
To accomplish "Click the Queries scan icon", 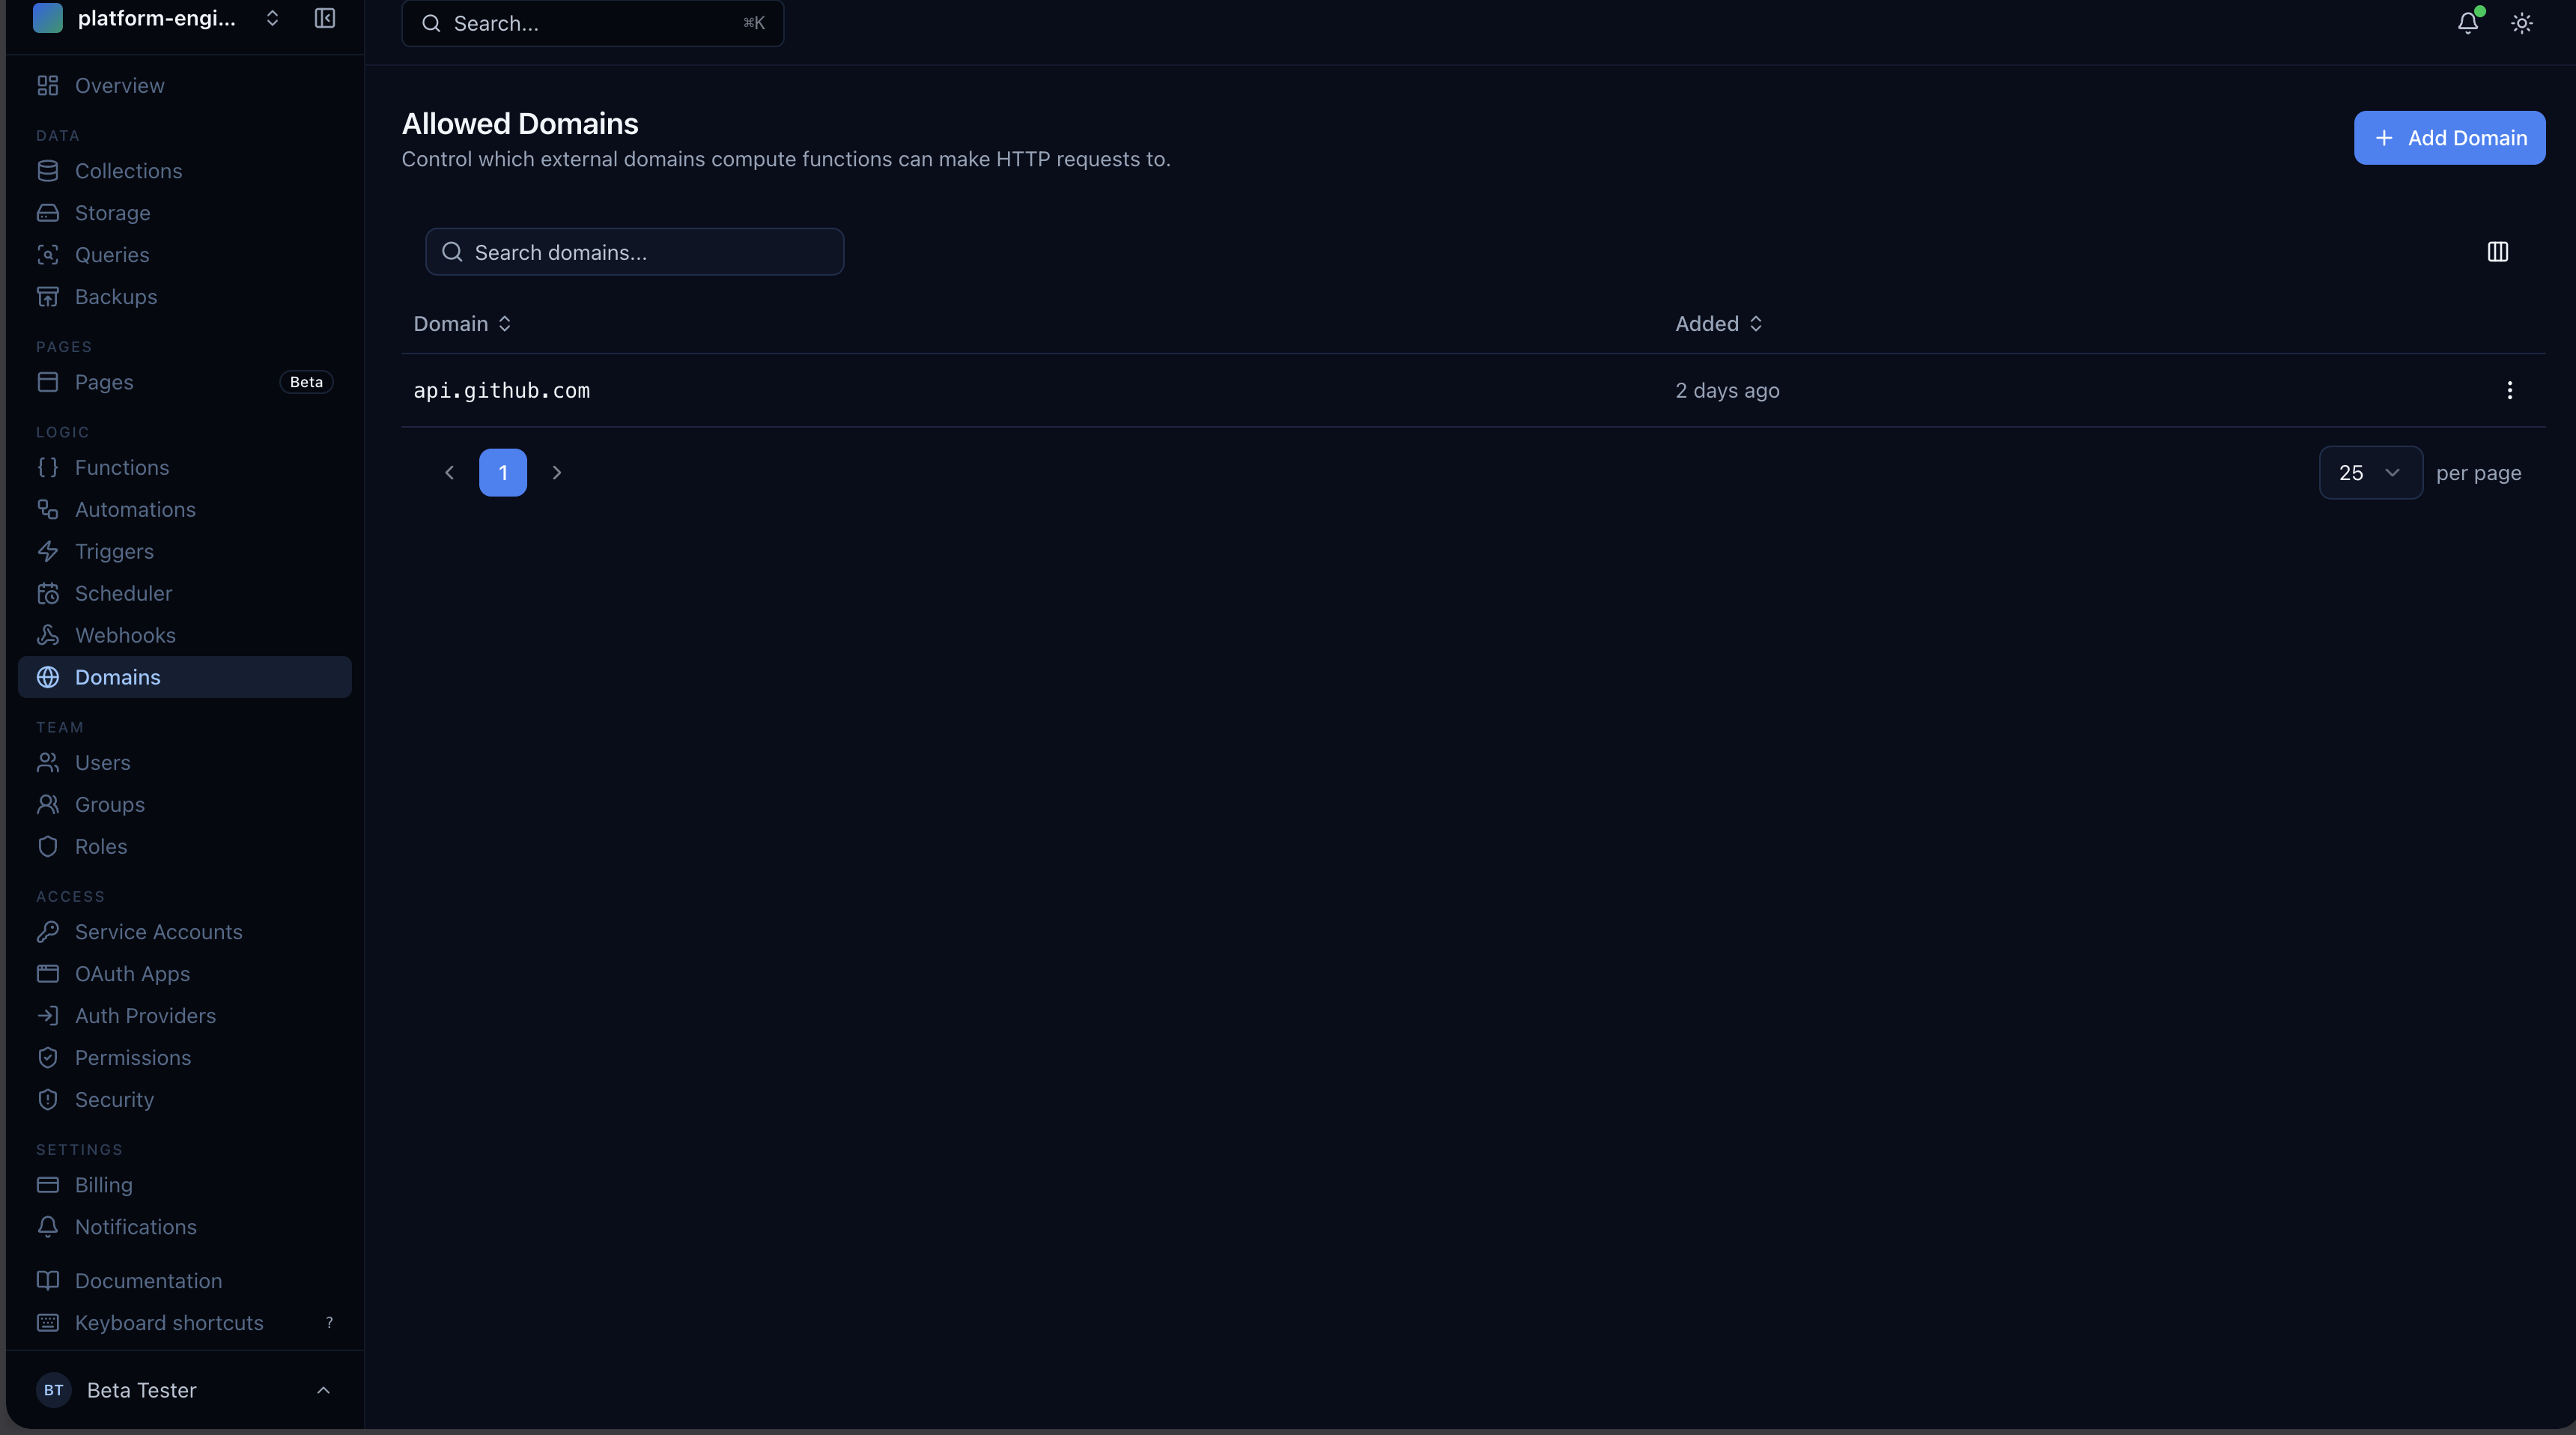I will click(x=48, y=255).
